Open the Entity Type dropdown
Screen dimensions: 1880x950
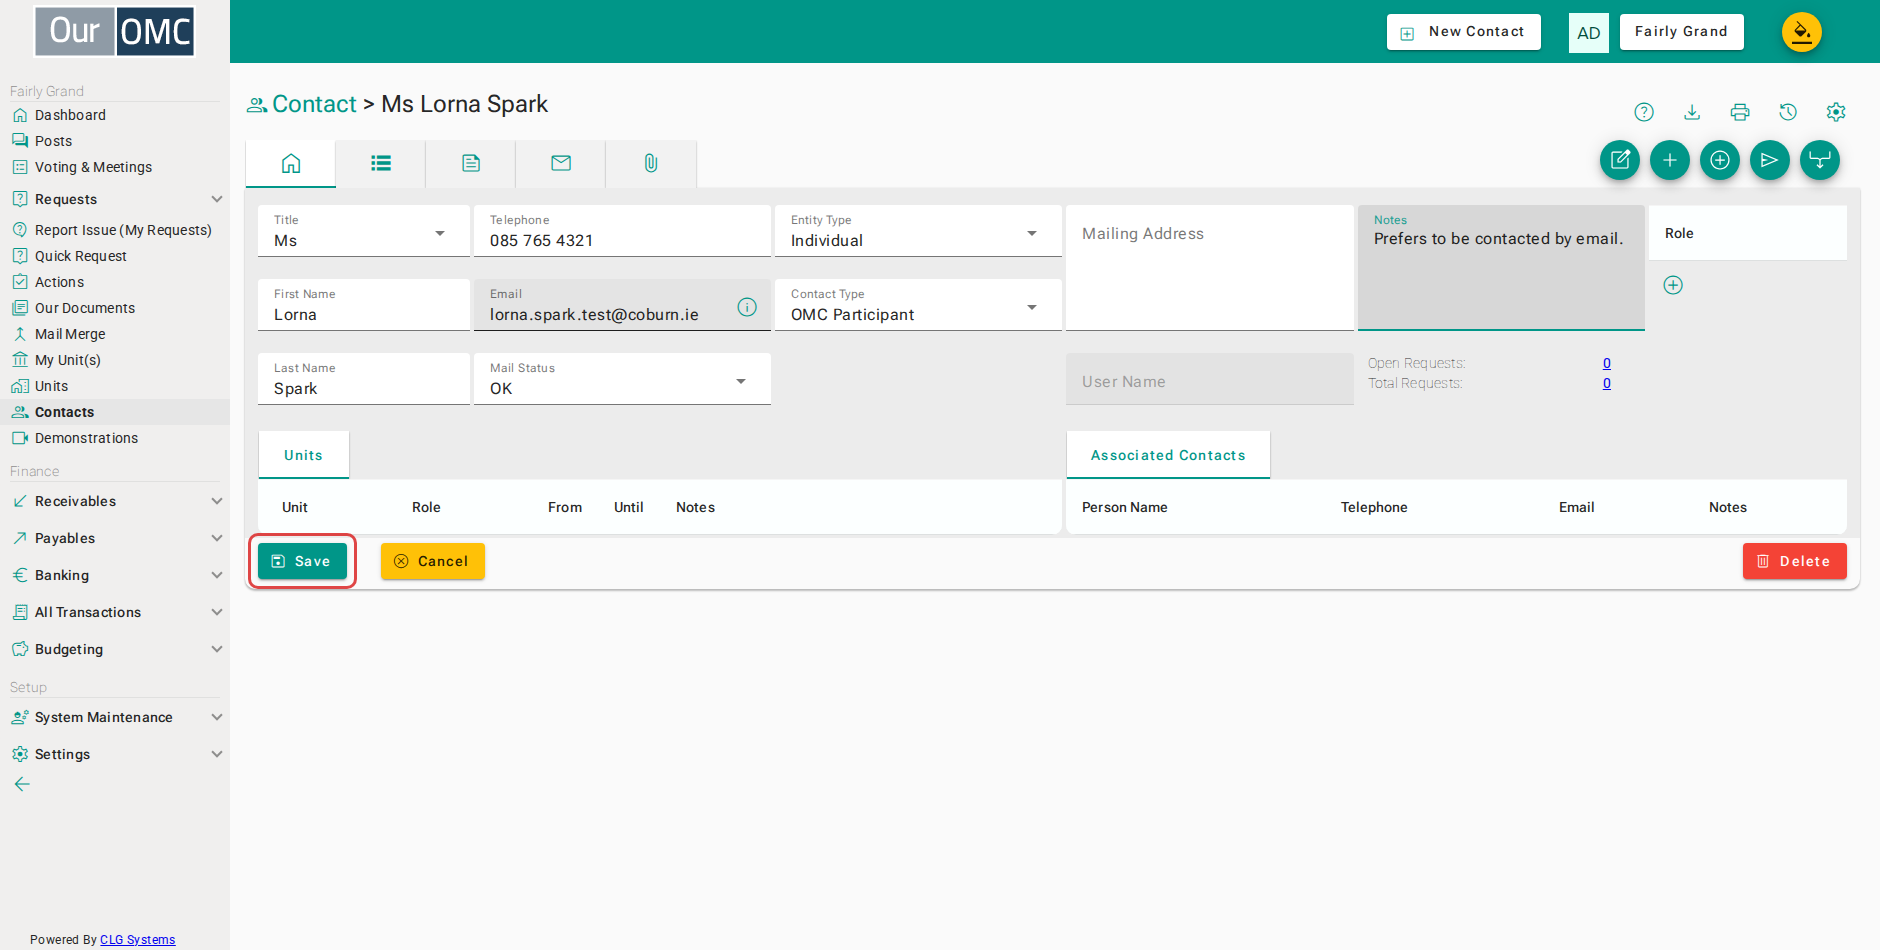coord(918,231)
